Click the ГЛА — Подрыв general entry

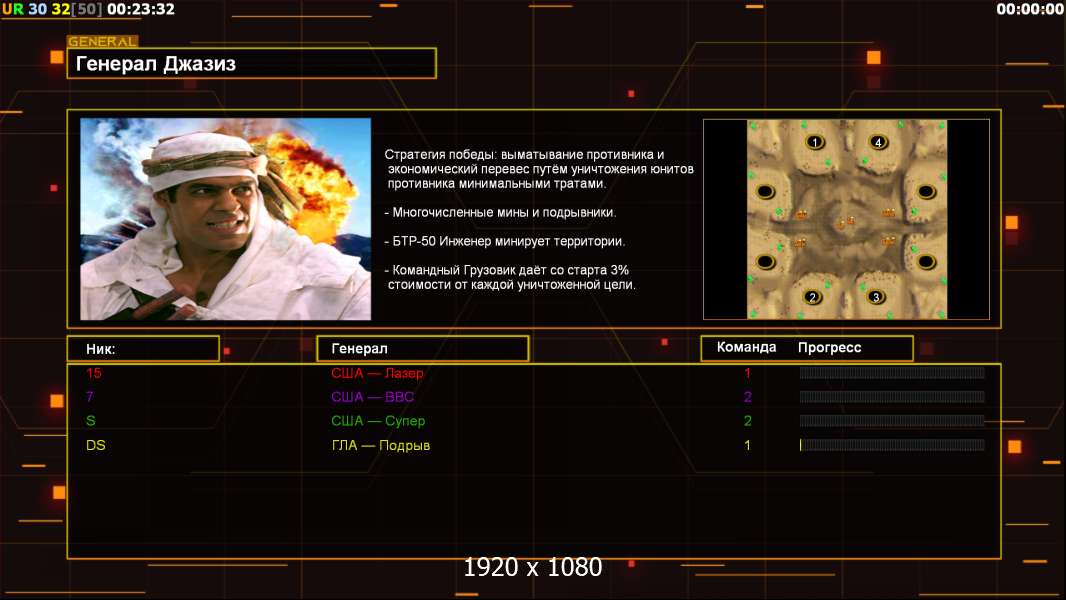pyautogui.click(x=381, y=445)
